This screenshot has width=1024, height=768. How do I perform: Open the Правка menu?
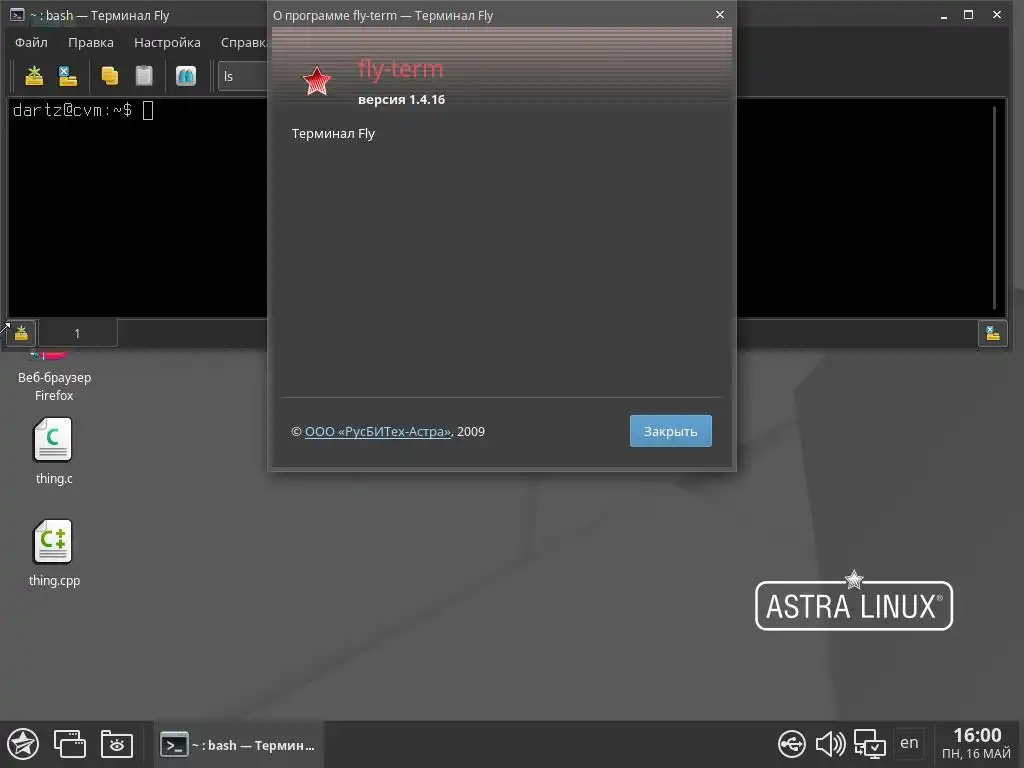pyautogui.click(x=91, y=42)
